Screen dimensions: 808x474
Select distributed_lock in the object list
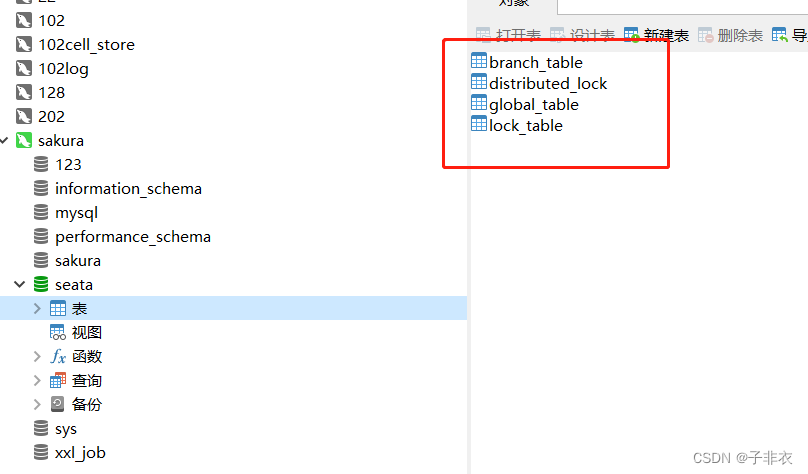(x=548, y=83)
